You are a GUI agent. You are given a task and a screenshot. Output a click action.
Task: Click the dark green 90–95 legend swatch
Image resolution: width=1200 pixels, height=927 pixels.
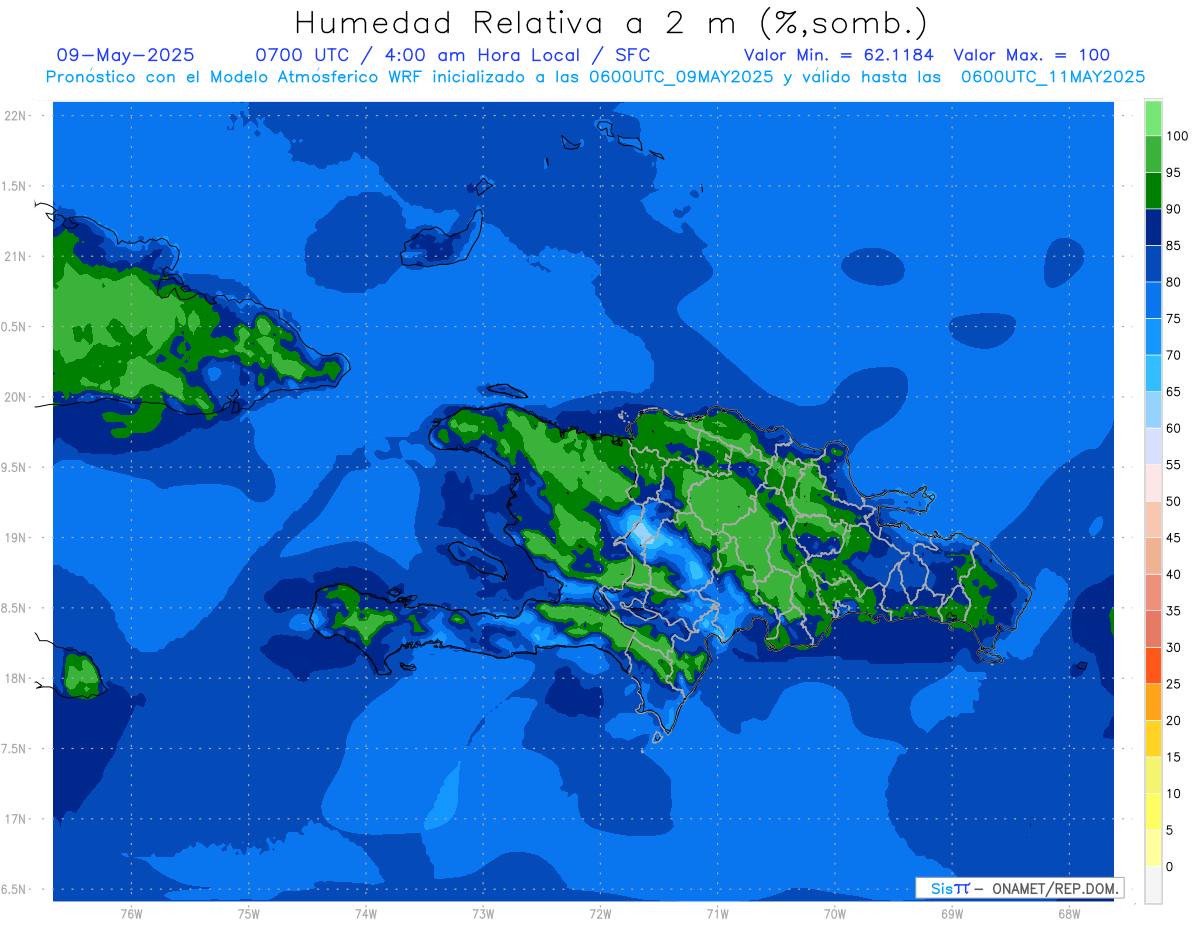coord(1153,191)
